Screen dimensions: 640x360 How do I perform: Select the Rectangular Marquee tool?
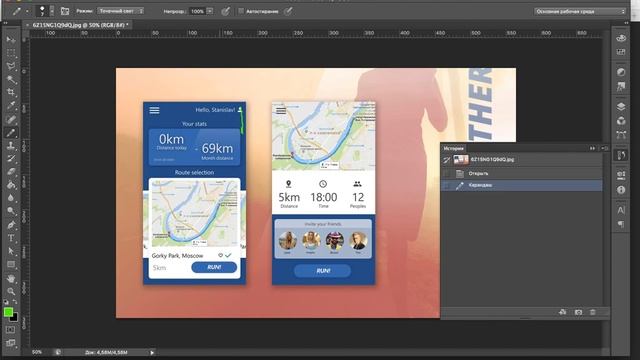11,53
